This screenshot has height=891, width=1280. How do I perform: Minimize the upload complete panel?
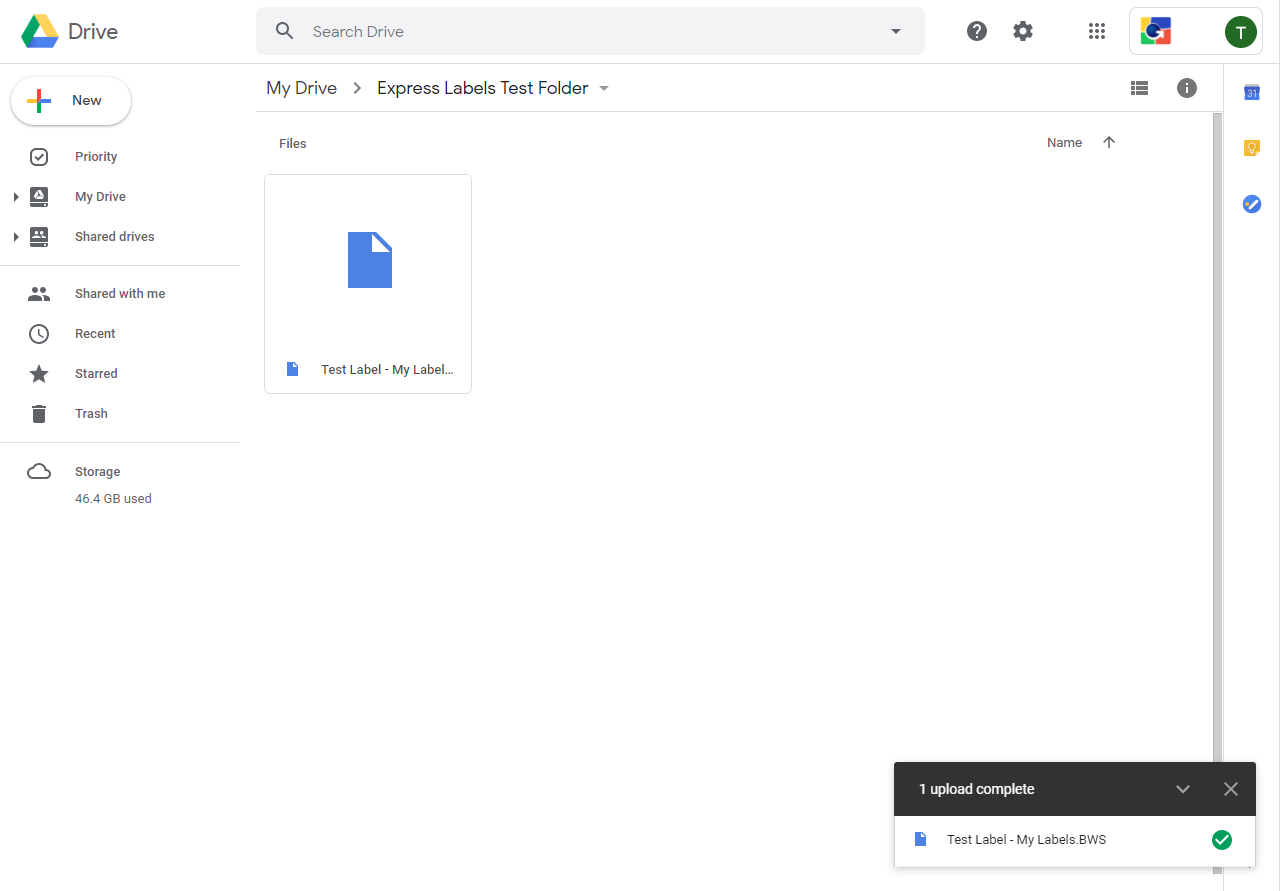coord(1183,789)
